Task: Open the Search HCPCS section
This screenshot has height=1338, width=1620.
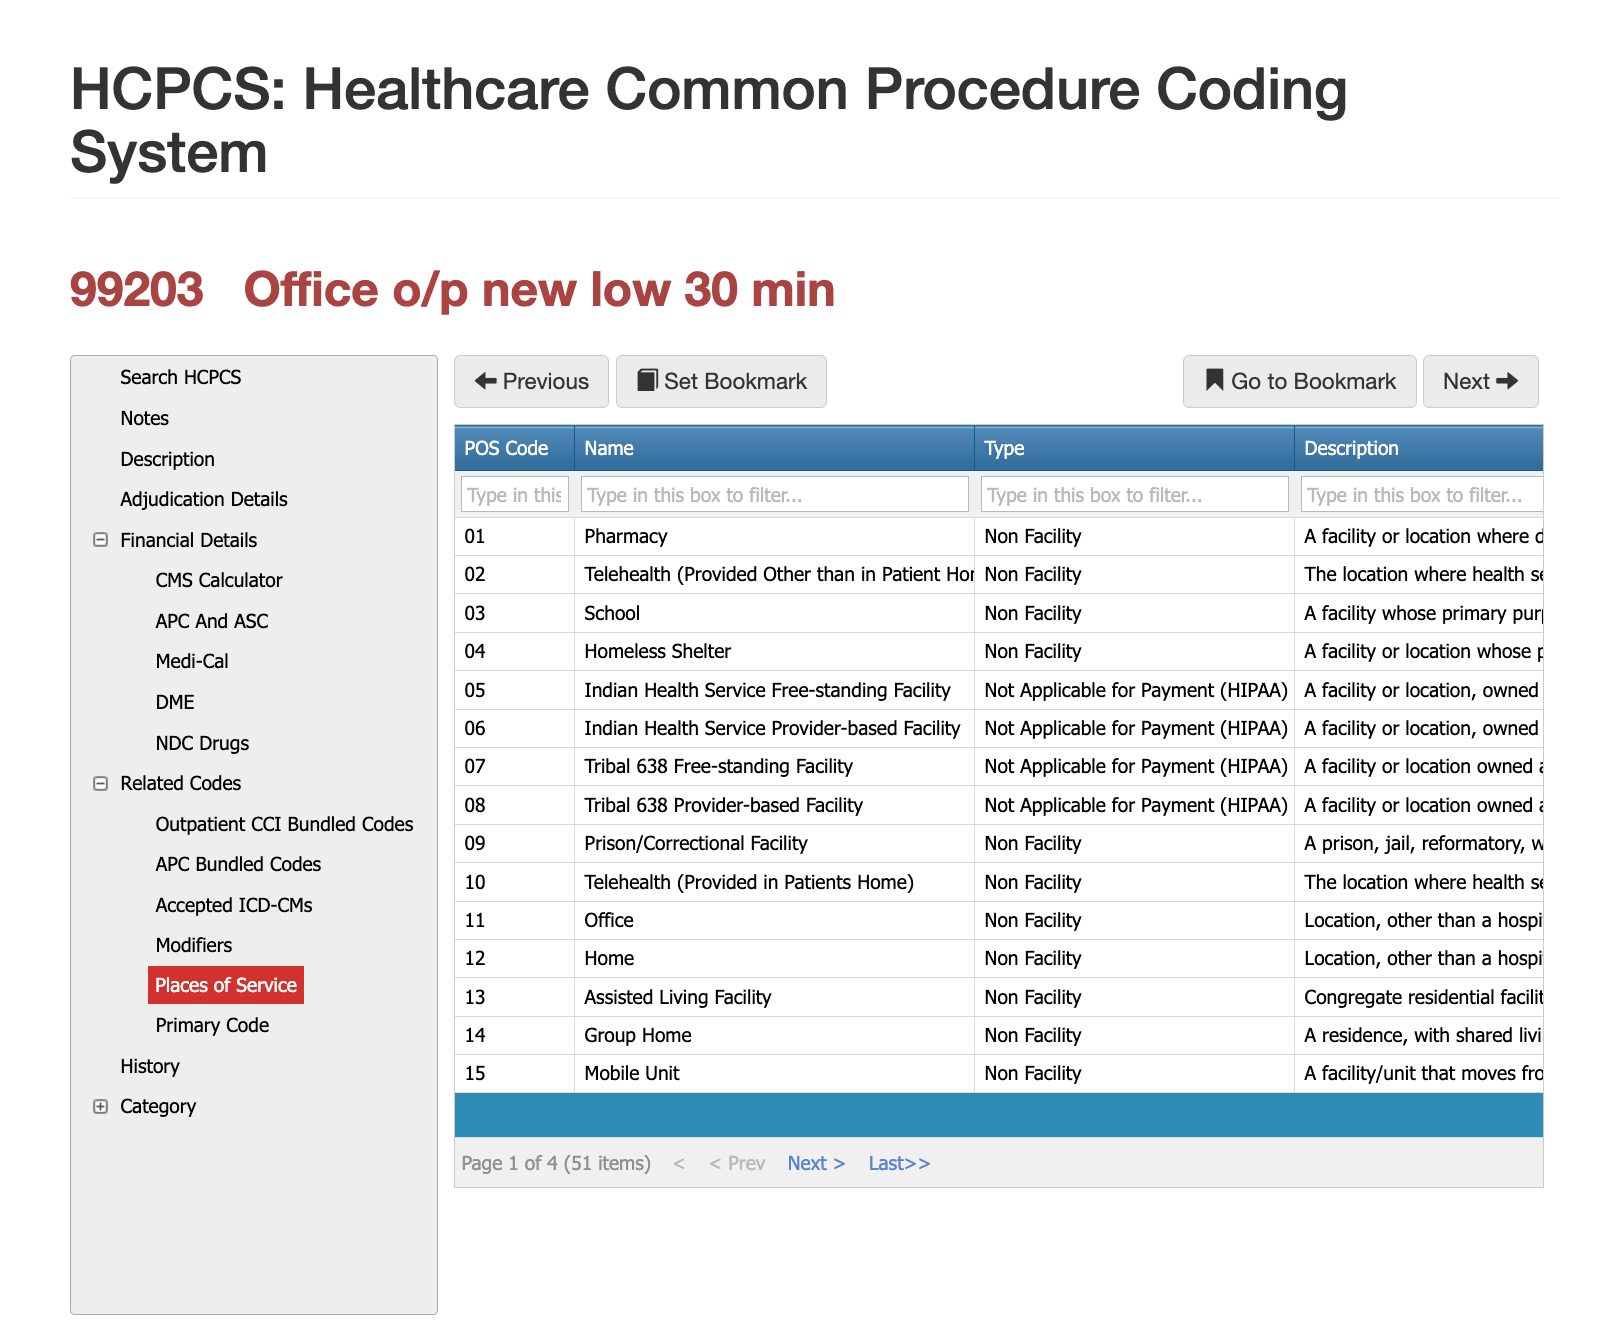Action: 180,377
